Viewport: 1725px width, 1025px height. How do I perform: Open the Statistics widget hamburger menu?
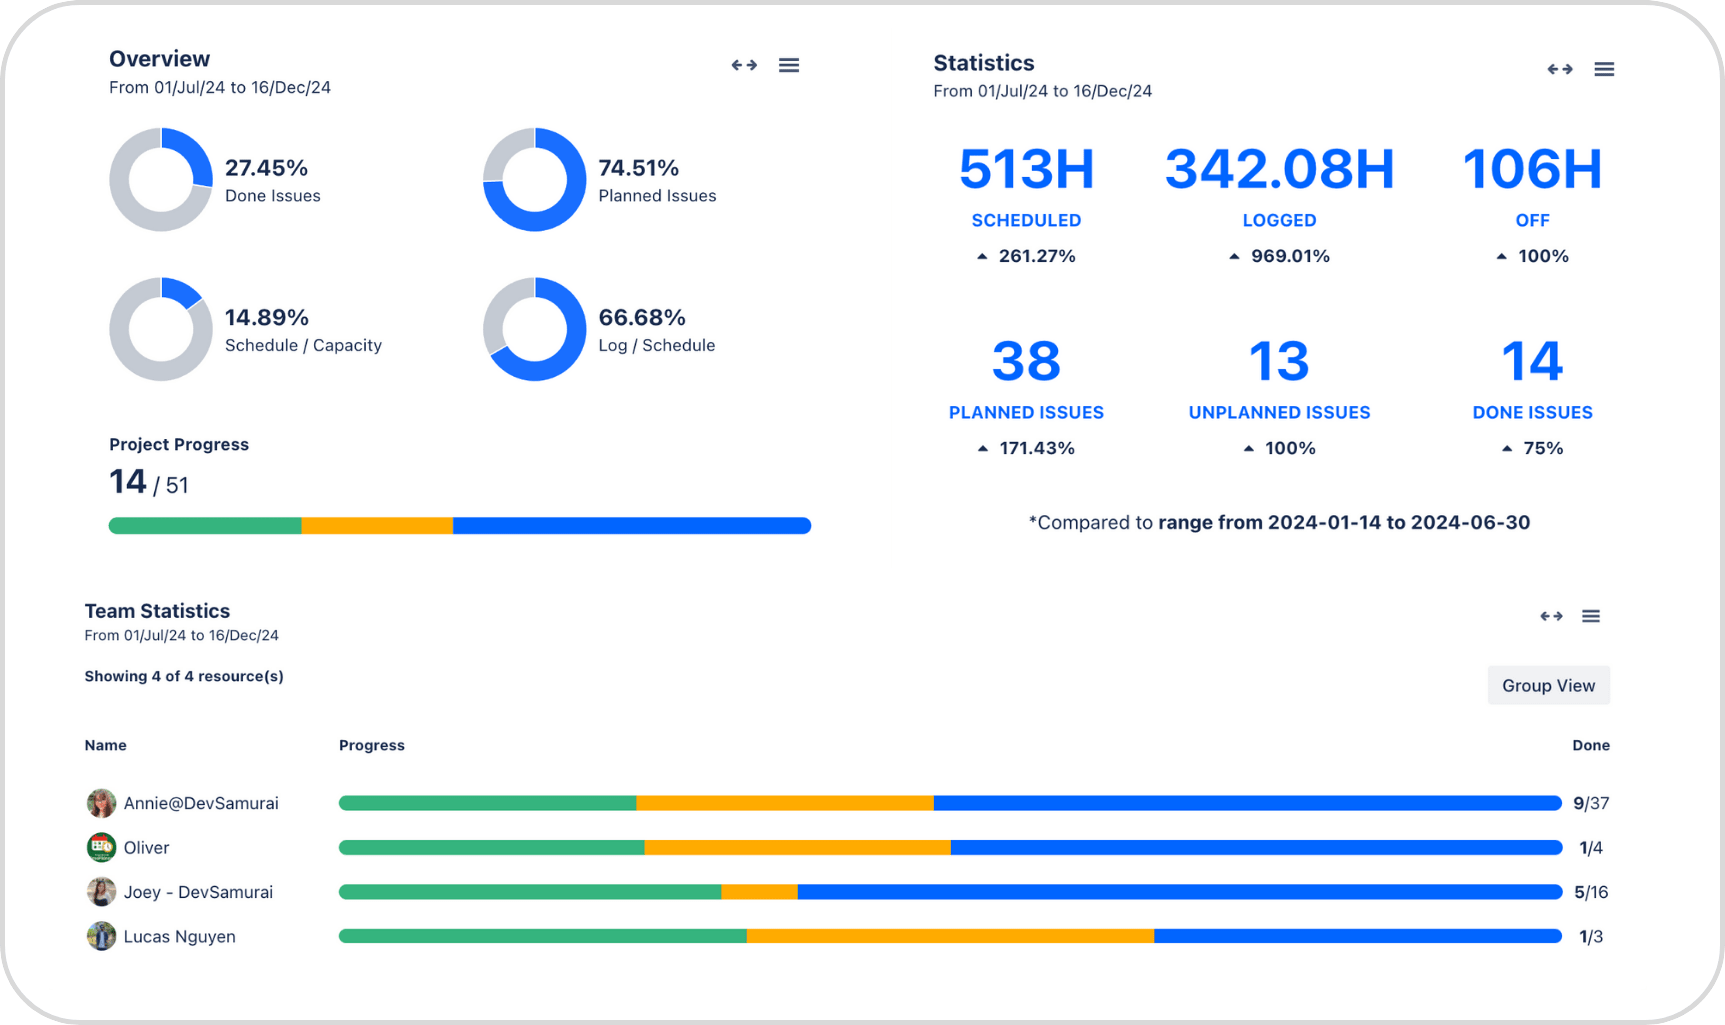coord(1604,69)
